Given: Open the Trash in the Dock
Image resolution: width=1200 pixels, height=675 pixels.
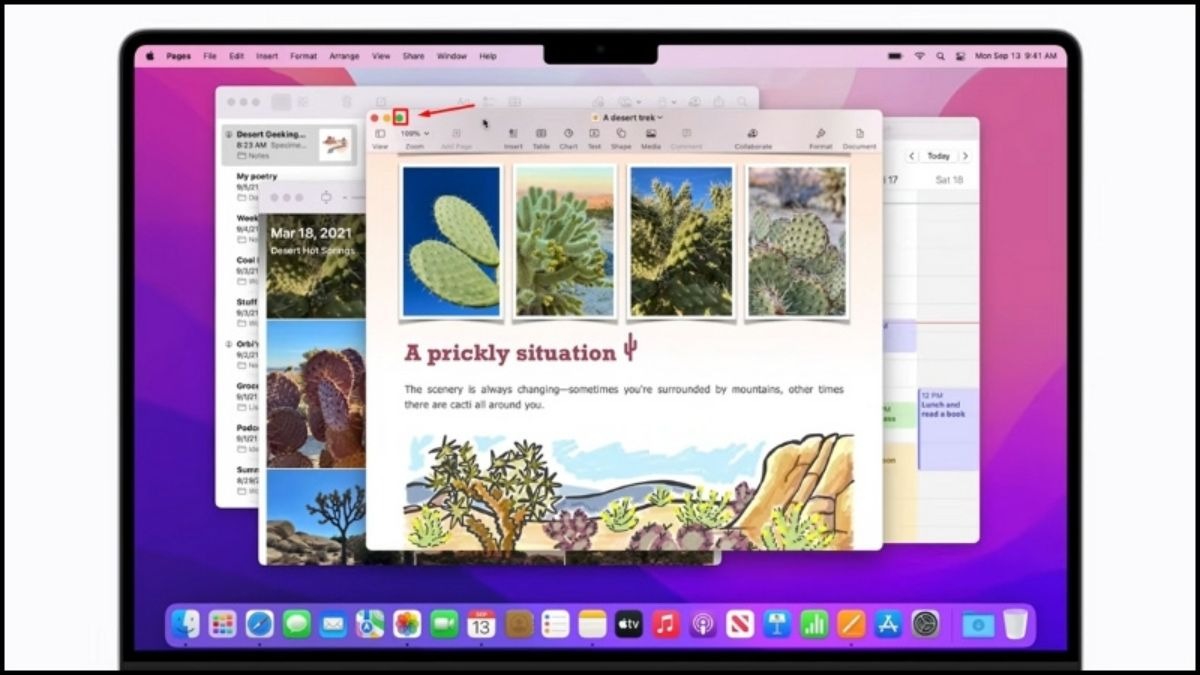Looking at the screenshot, I should tap(1015, 624).
